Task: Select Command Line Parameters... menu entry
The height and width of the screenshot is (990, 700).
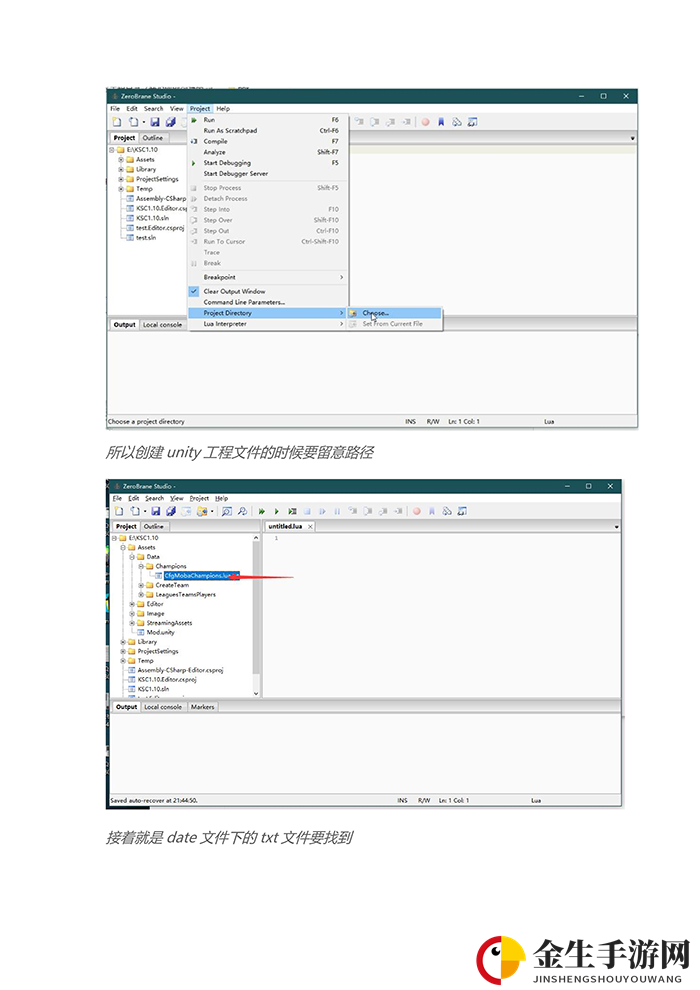Action: [x=268, y=302]
